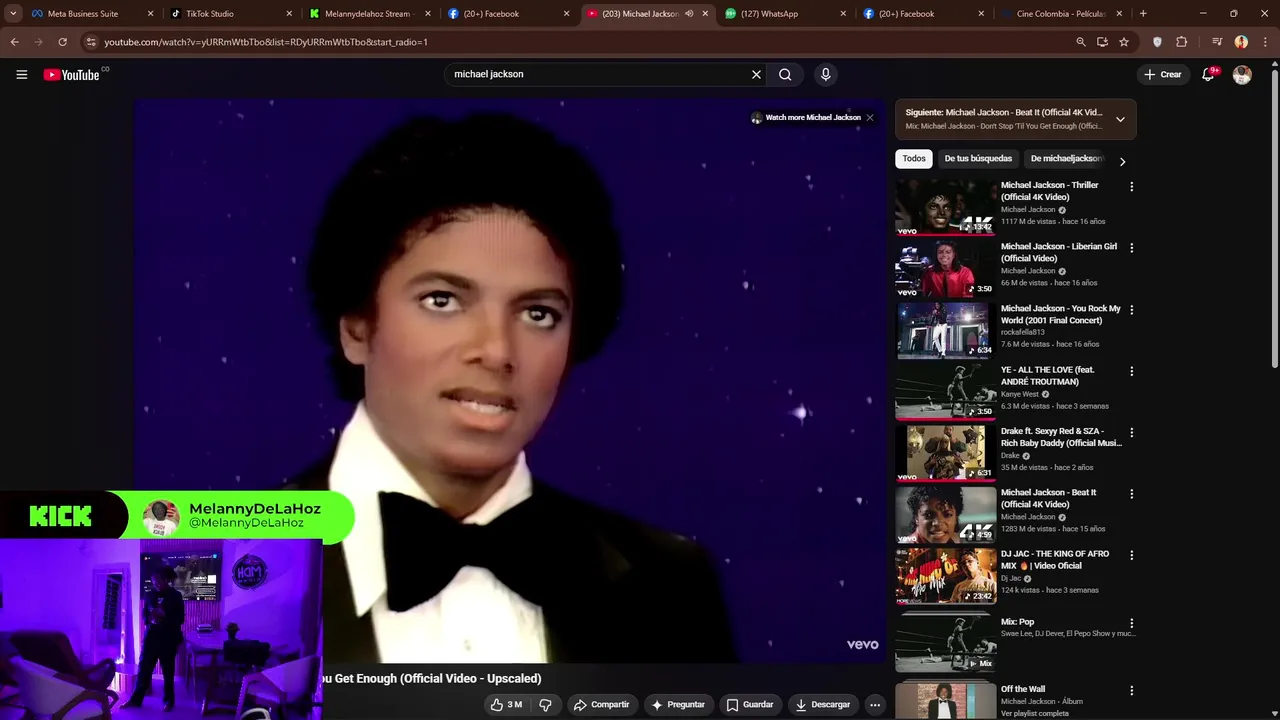Switch to Cine Colombia tab

pos(1060,14)
